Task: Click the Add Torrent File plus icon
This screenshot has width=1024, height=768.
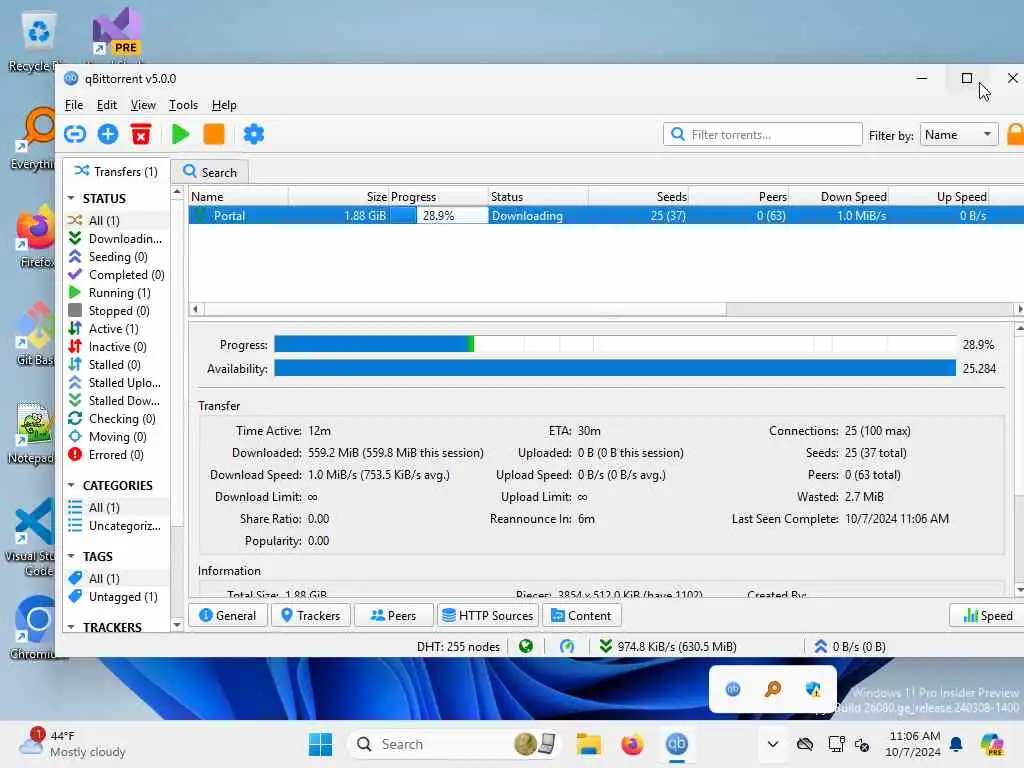Action: [x=108, y=135]
